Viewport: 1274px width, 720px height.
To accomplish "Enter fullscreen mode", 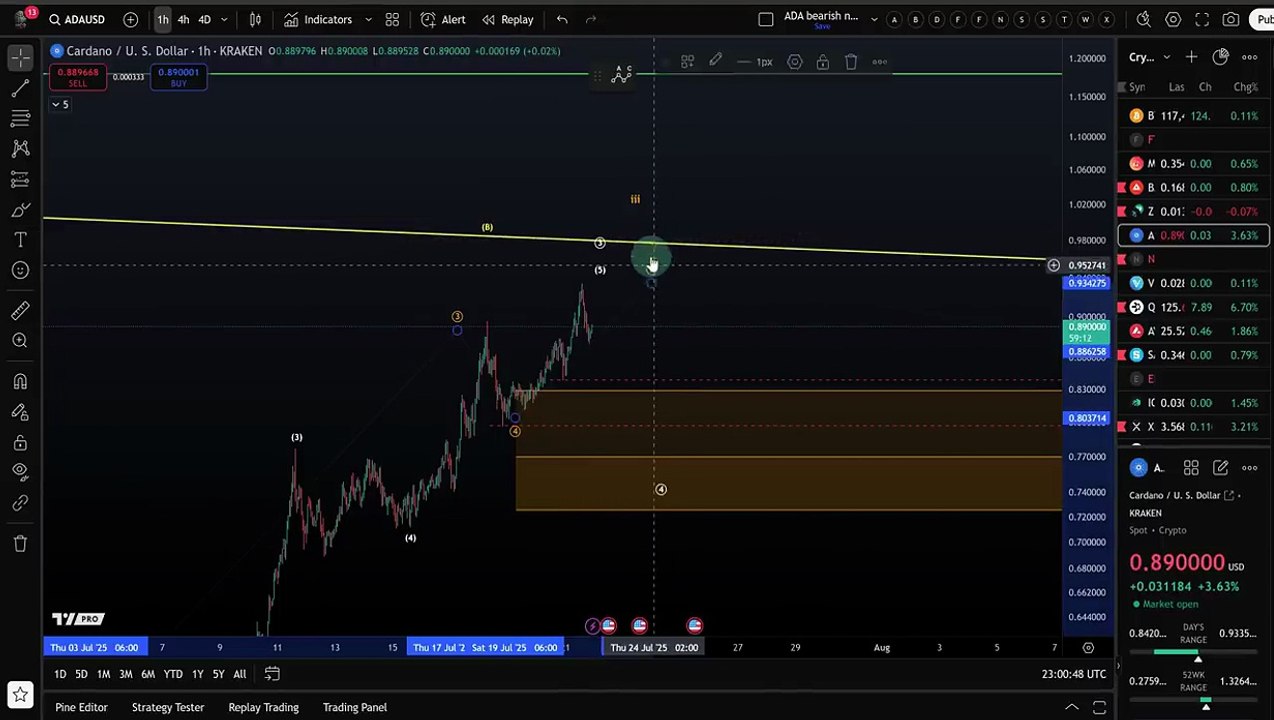I will [1202, 19].
